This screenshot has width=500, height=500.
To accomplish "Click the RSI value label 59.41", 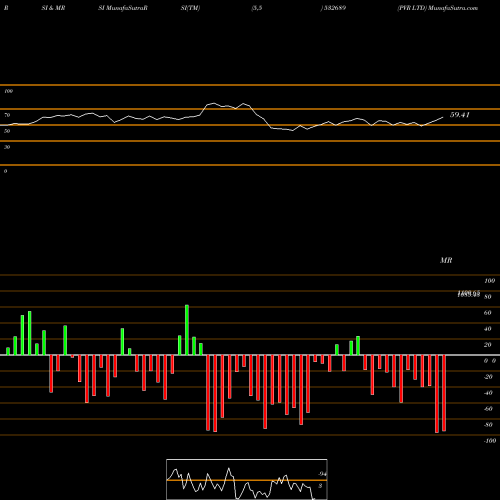I will tap(460, 115).
